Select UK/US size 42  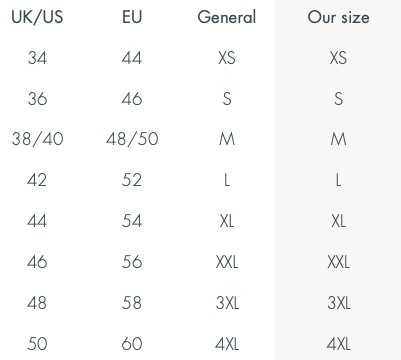pyautogui.click(x=37, y=180)
